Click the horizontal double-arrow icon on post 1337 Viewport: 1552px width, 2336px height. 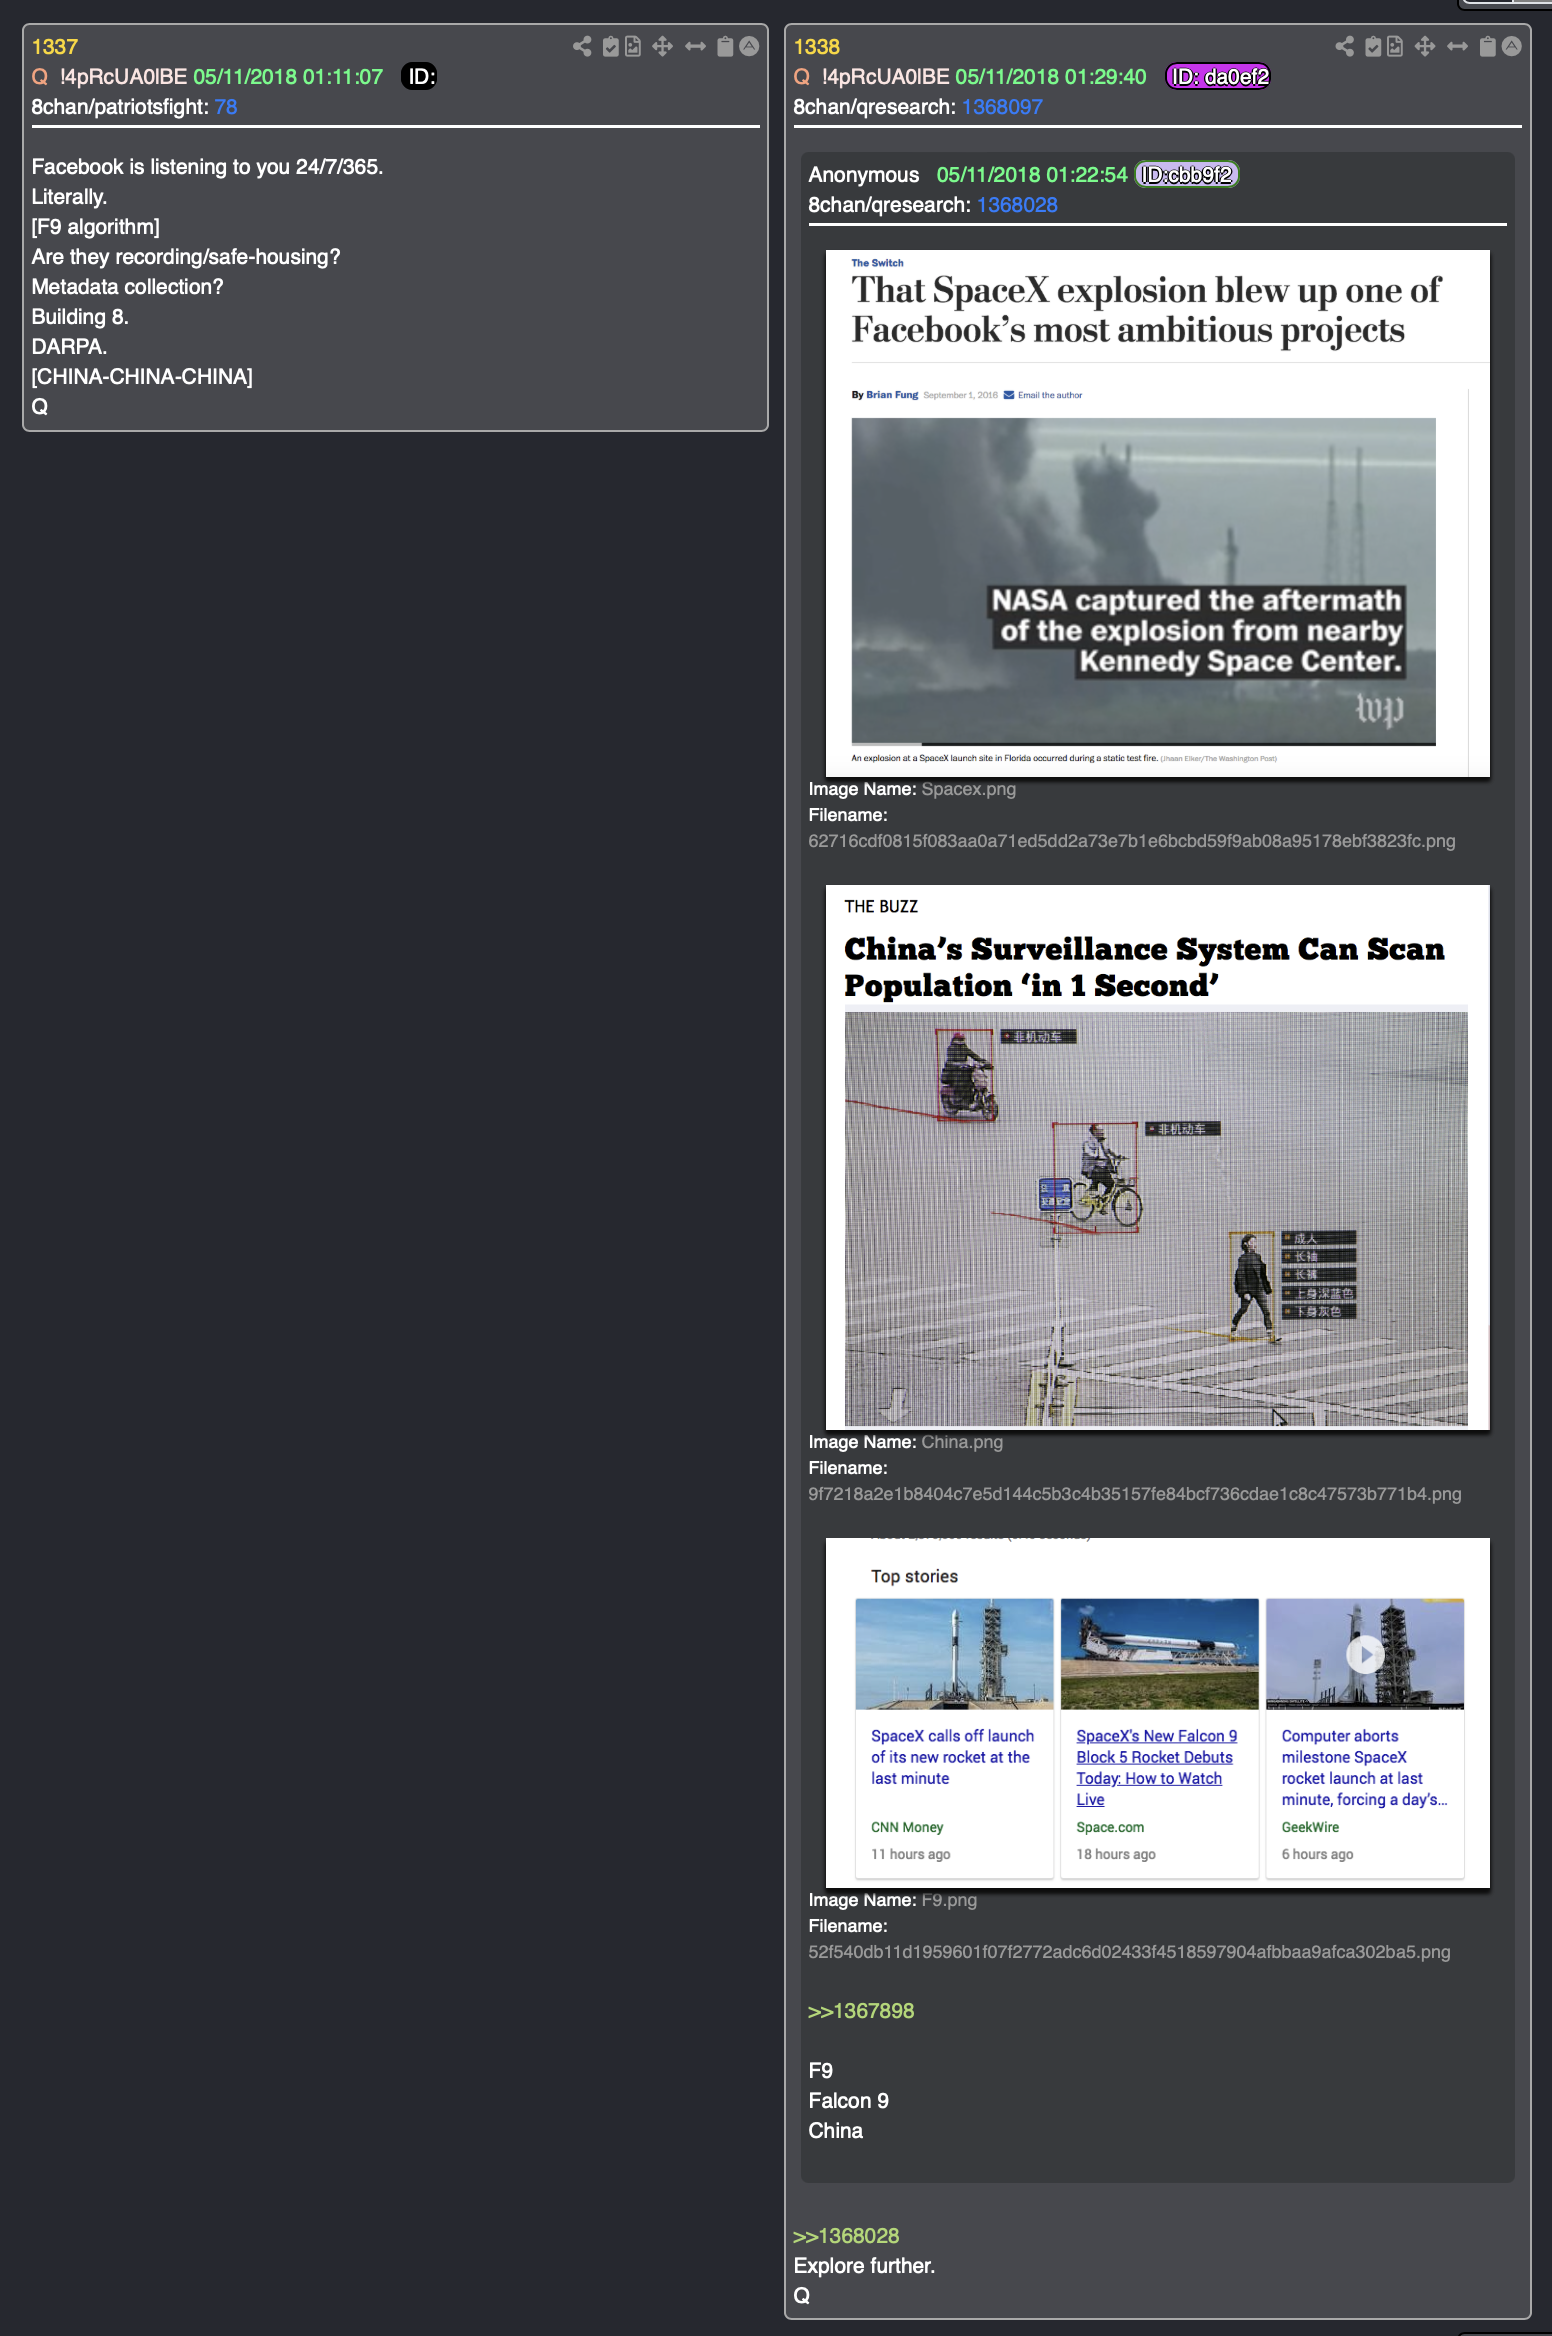pyautogui.click(x=695, y=46)
